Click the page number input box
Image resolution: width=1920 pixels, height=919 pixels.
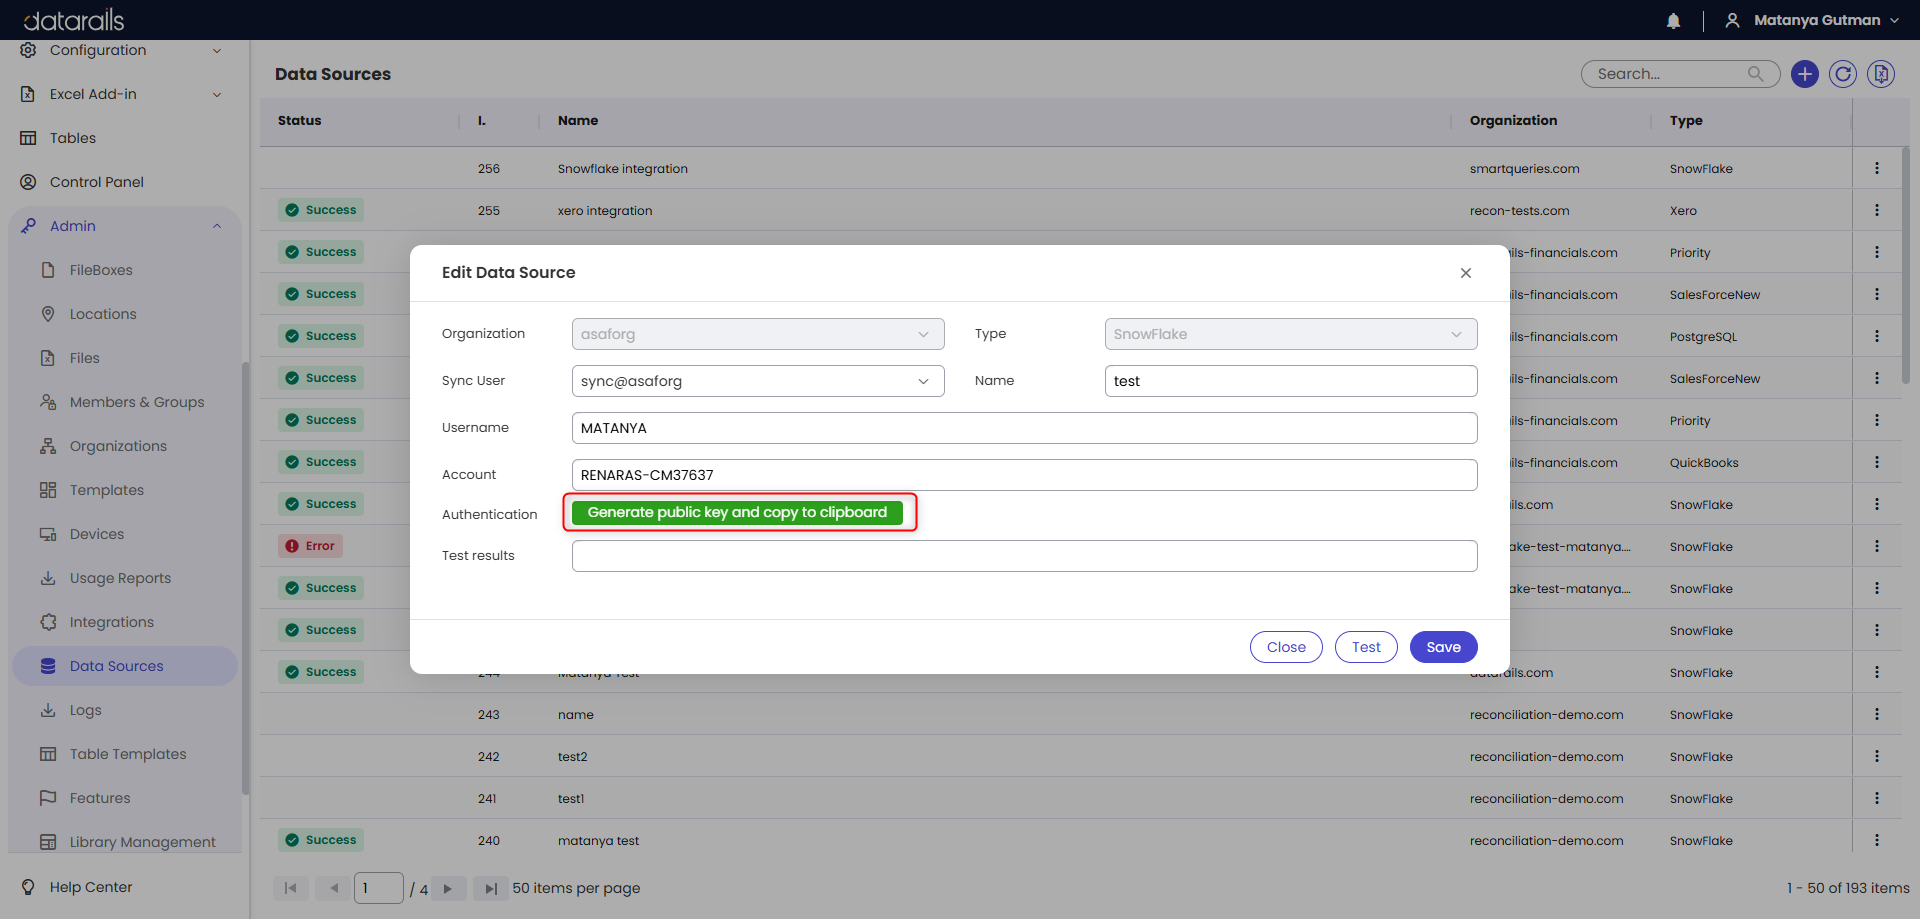(x=378, y=888)
